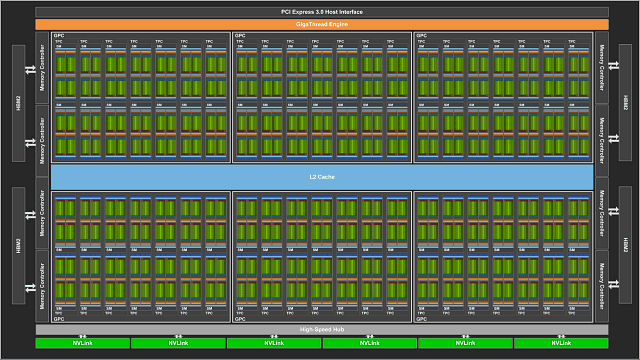
Task: Click the GPC label of bottom-right cluster
Action: coord(422,319)
